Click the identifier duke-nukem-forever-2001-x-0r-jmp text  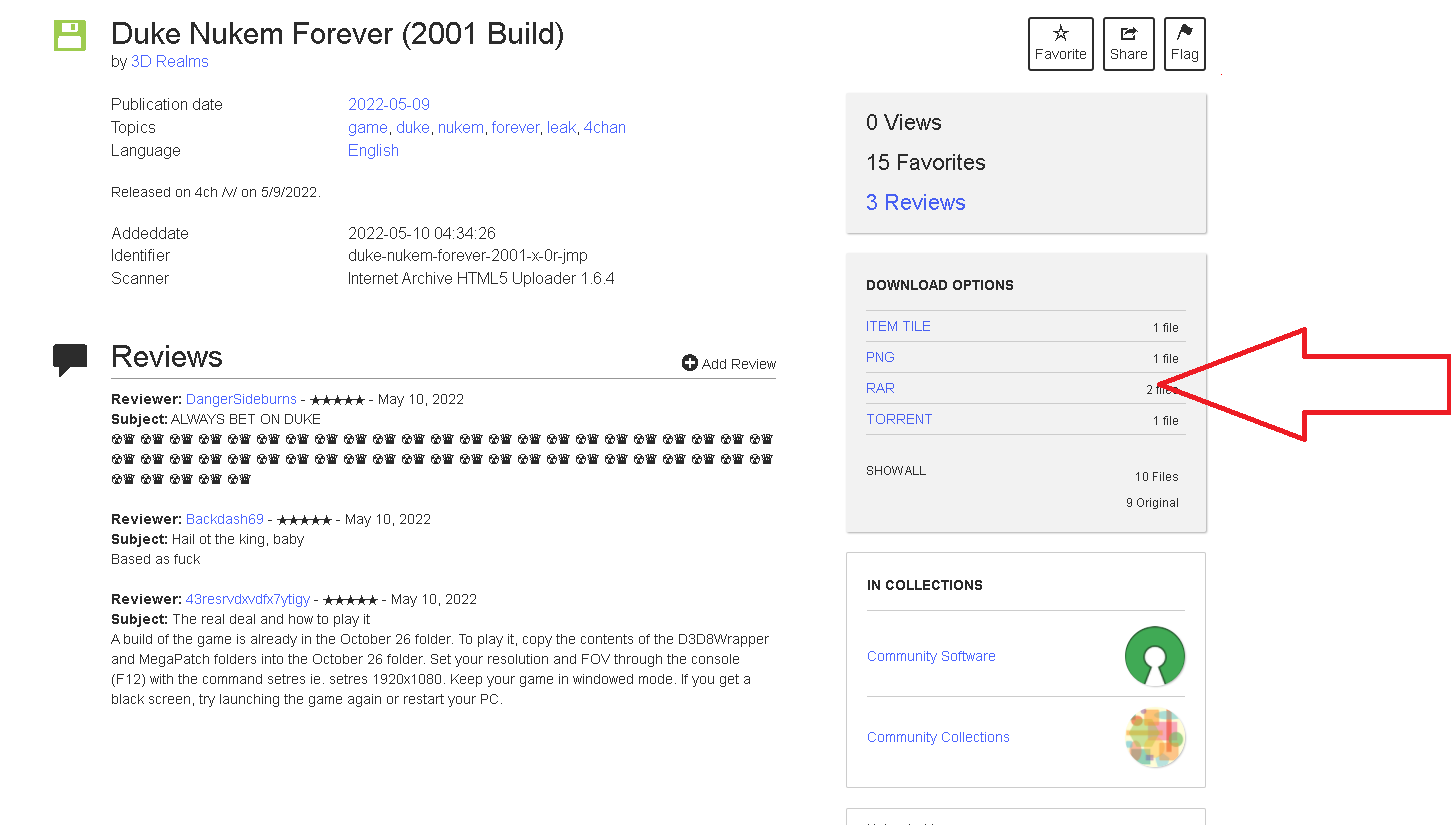[x=468, y=256]
